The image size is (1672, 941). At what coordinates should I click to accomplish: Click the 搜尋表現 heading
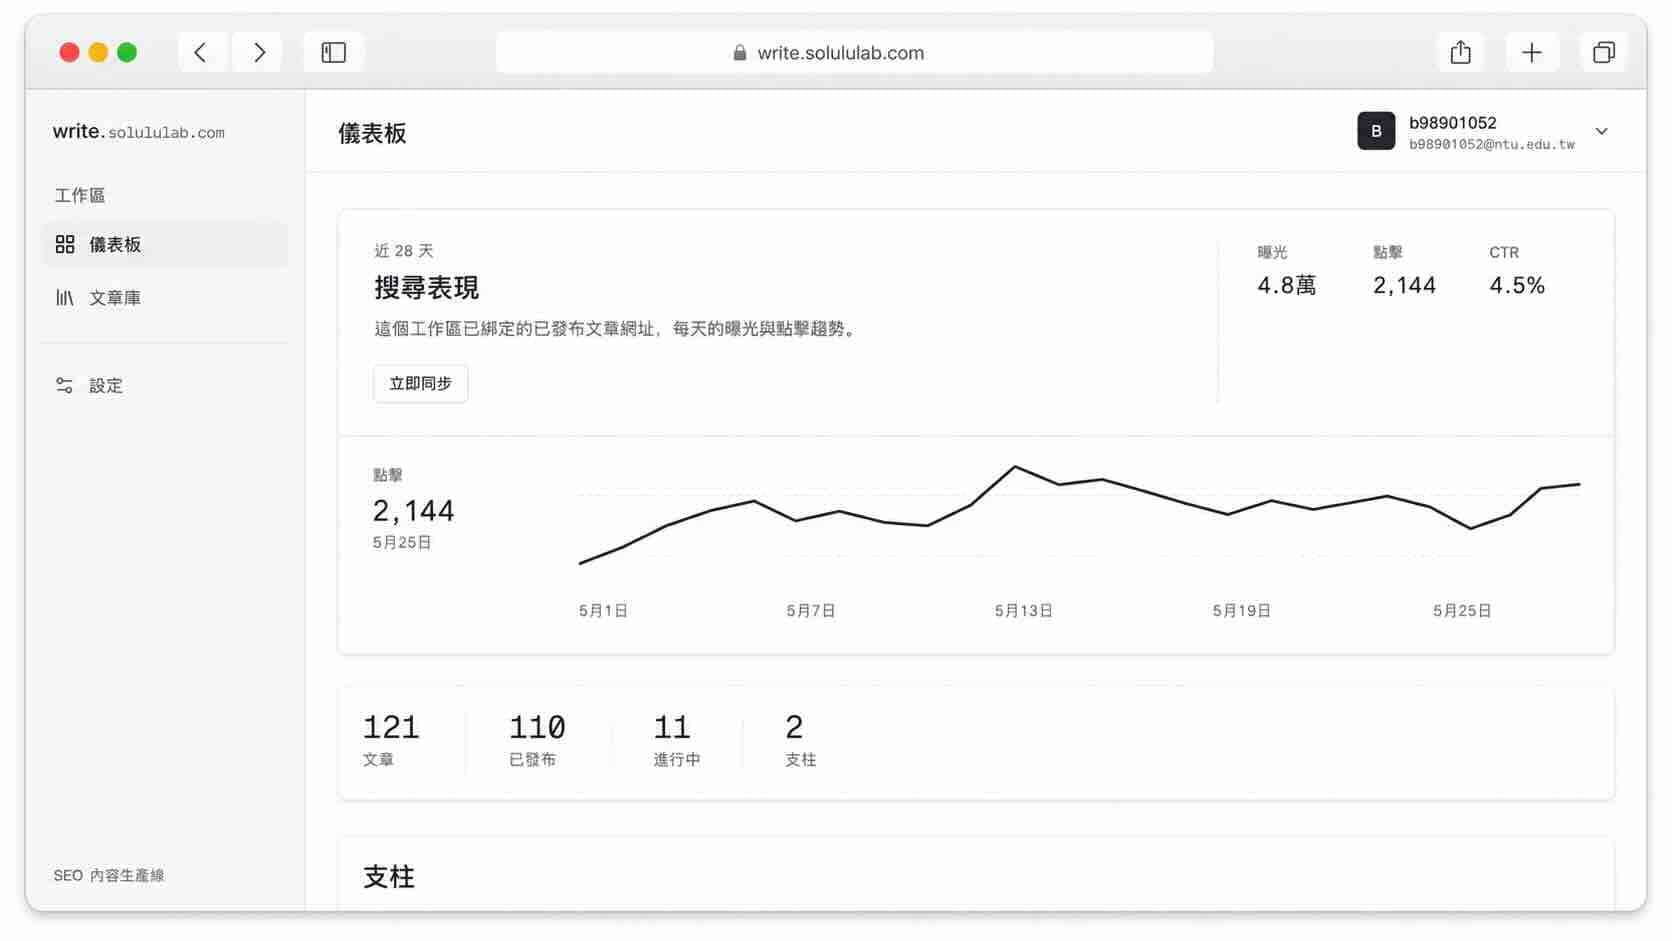click(427, 288)
